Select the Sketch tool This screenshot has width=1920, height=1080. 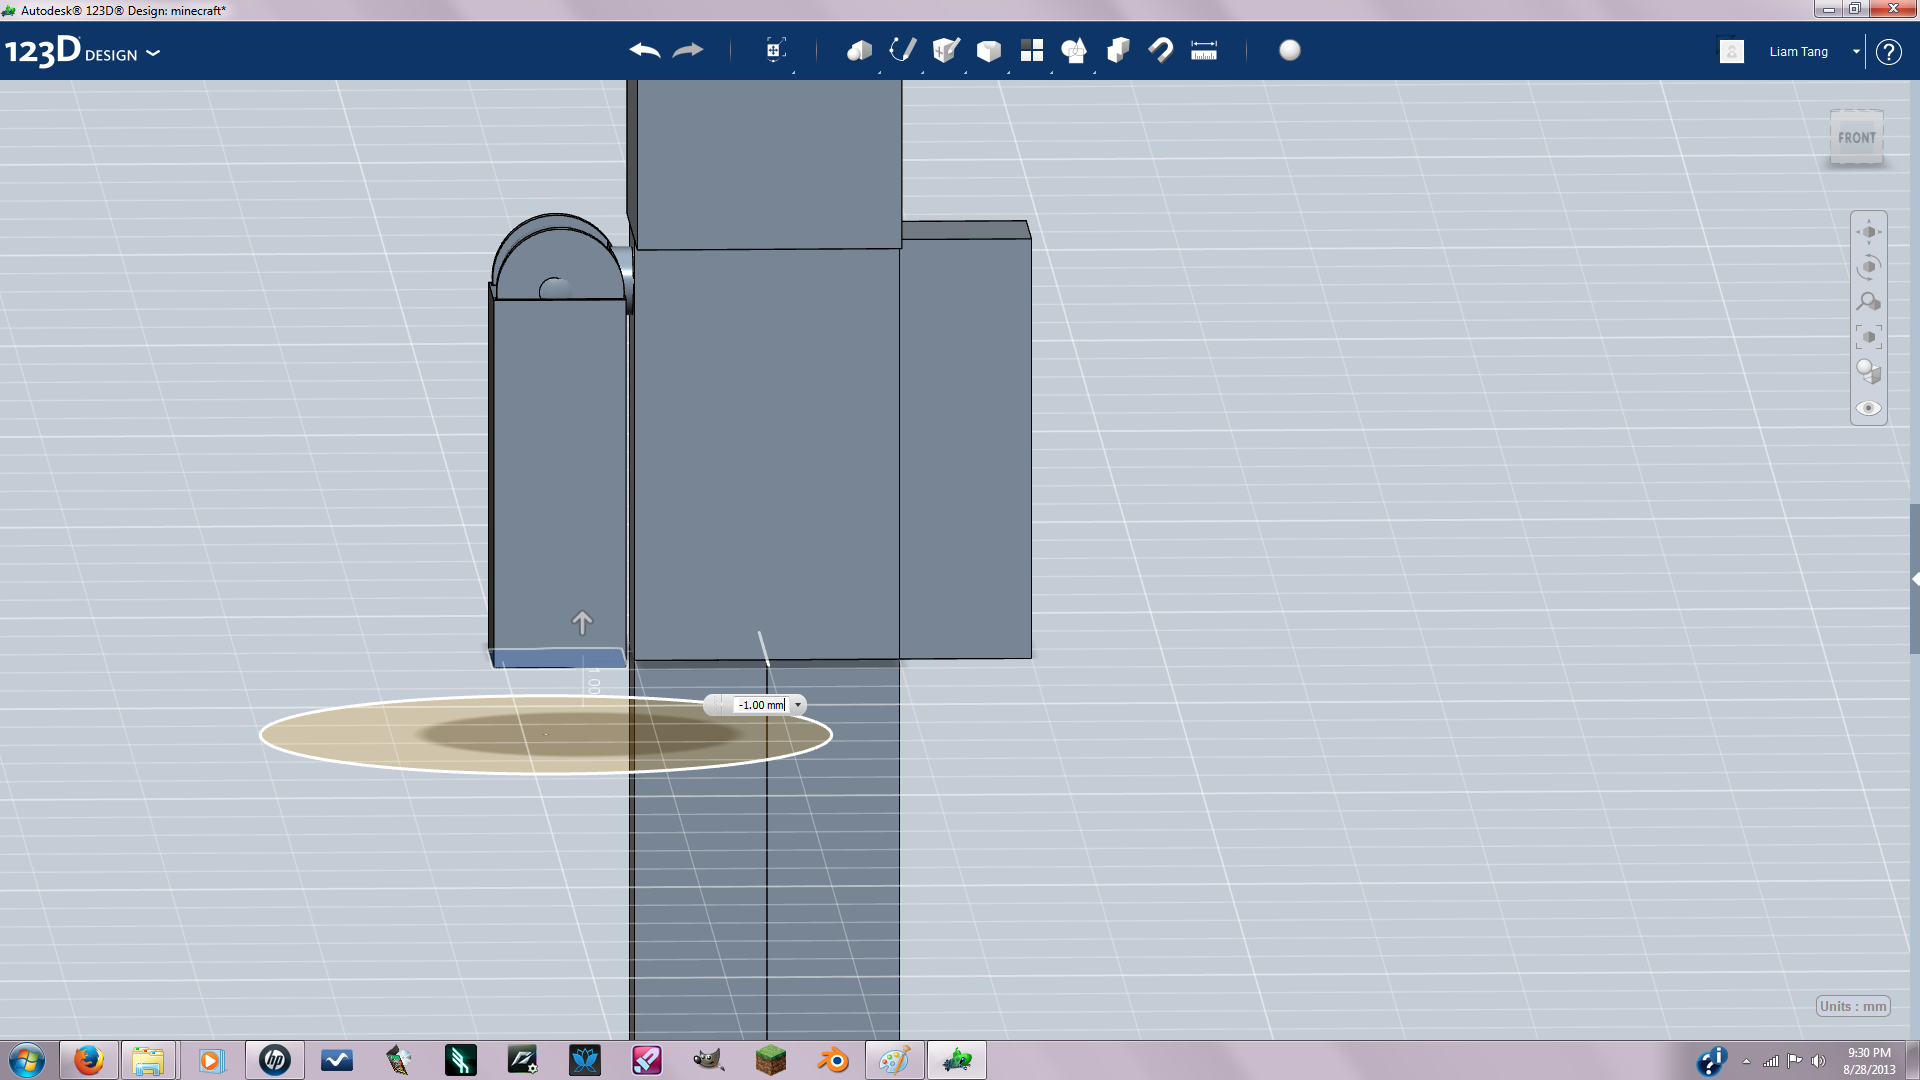click(x=903, y=50)
